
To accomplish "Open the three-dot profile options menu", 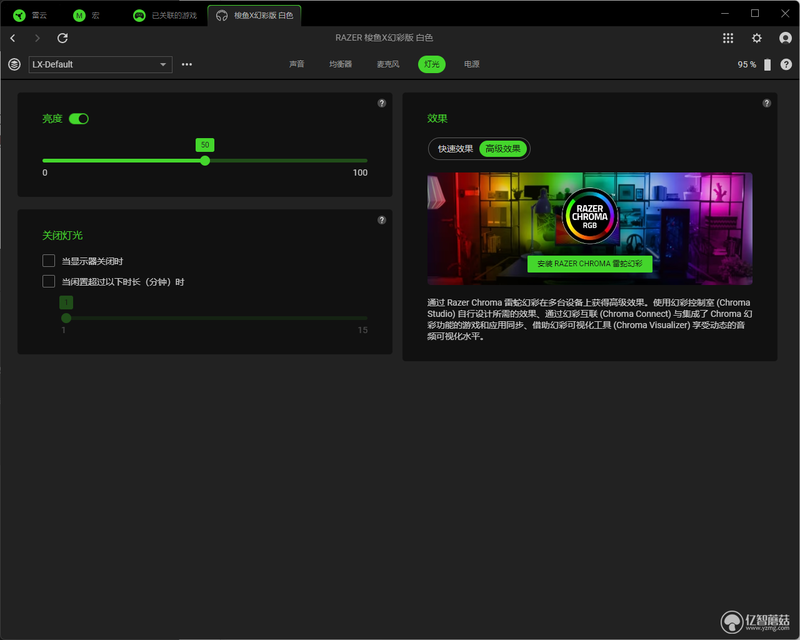I will click(187, 64).
